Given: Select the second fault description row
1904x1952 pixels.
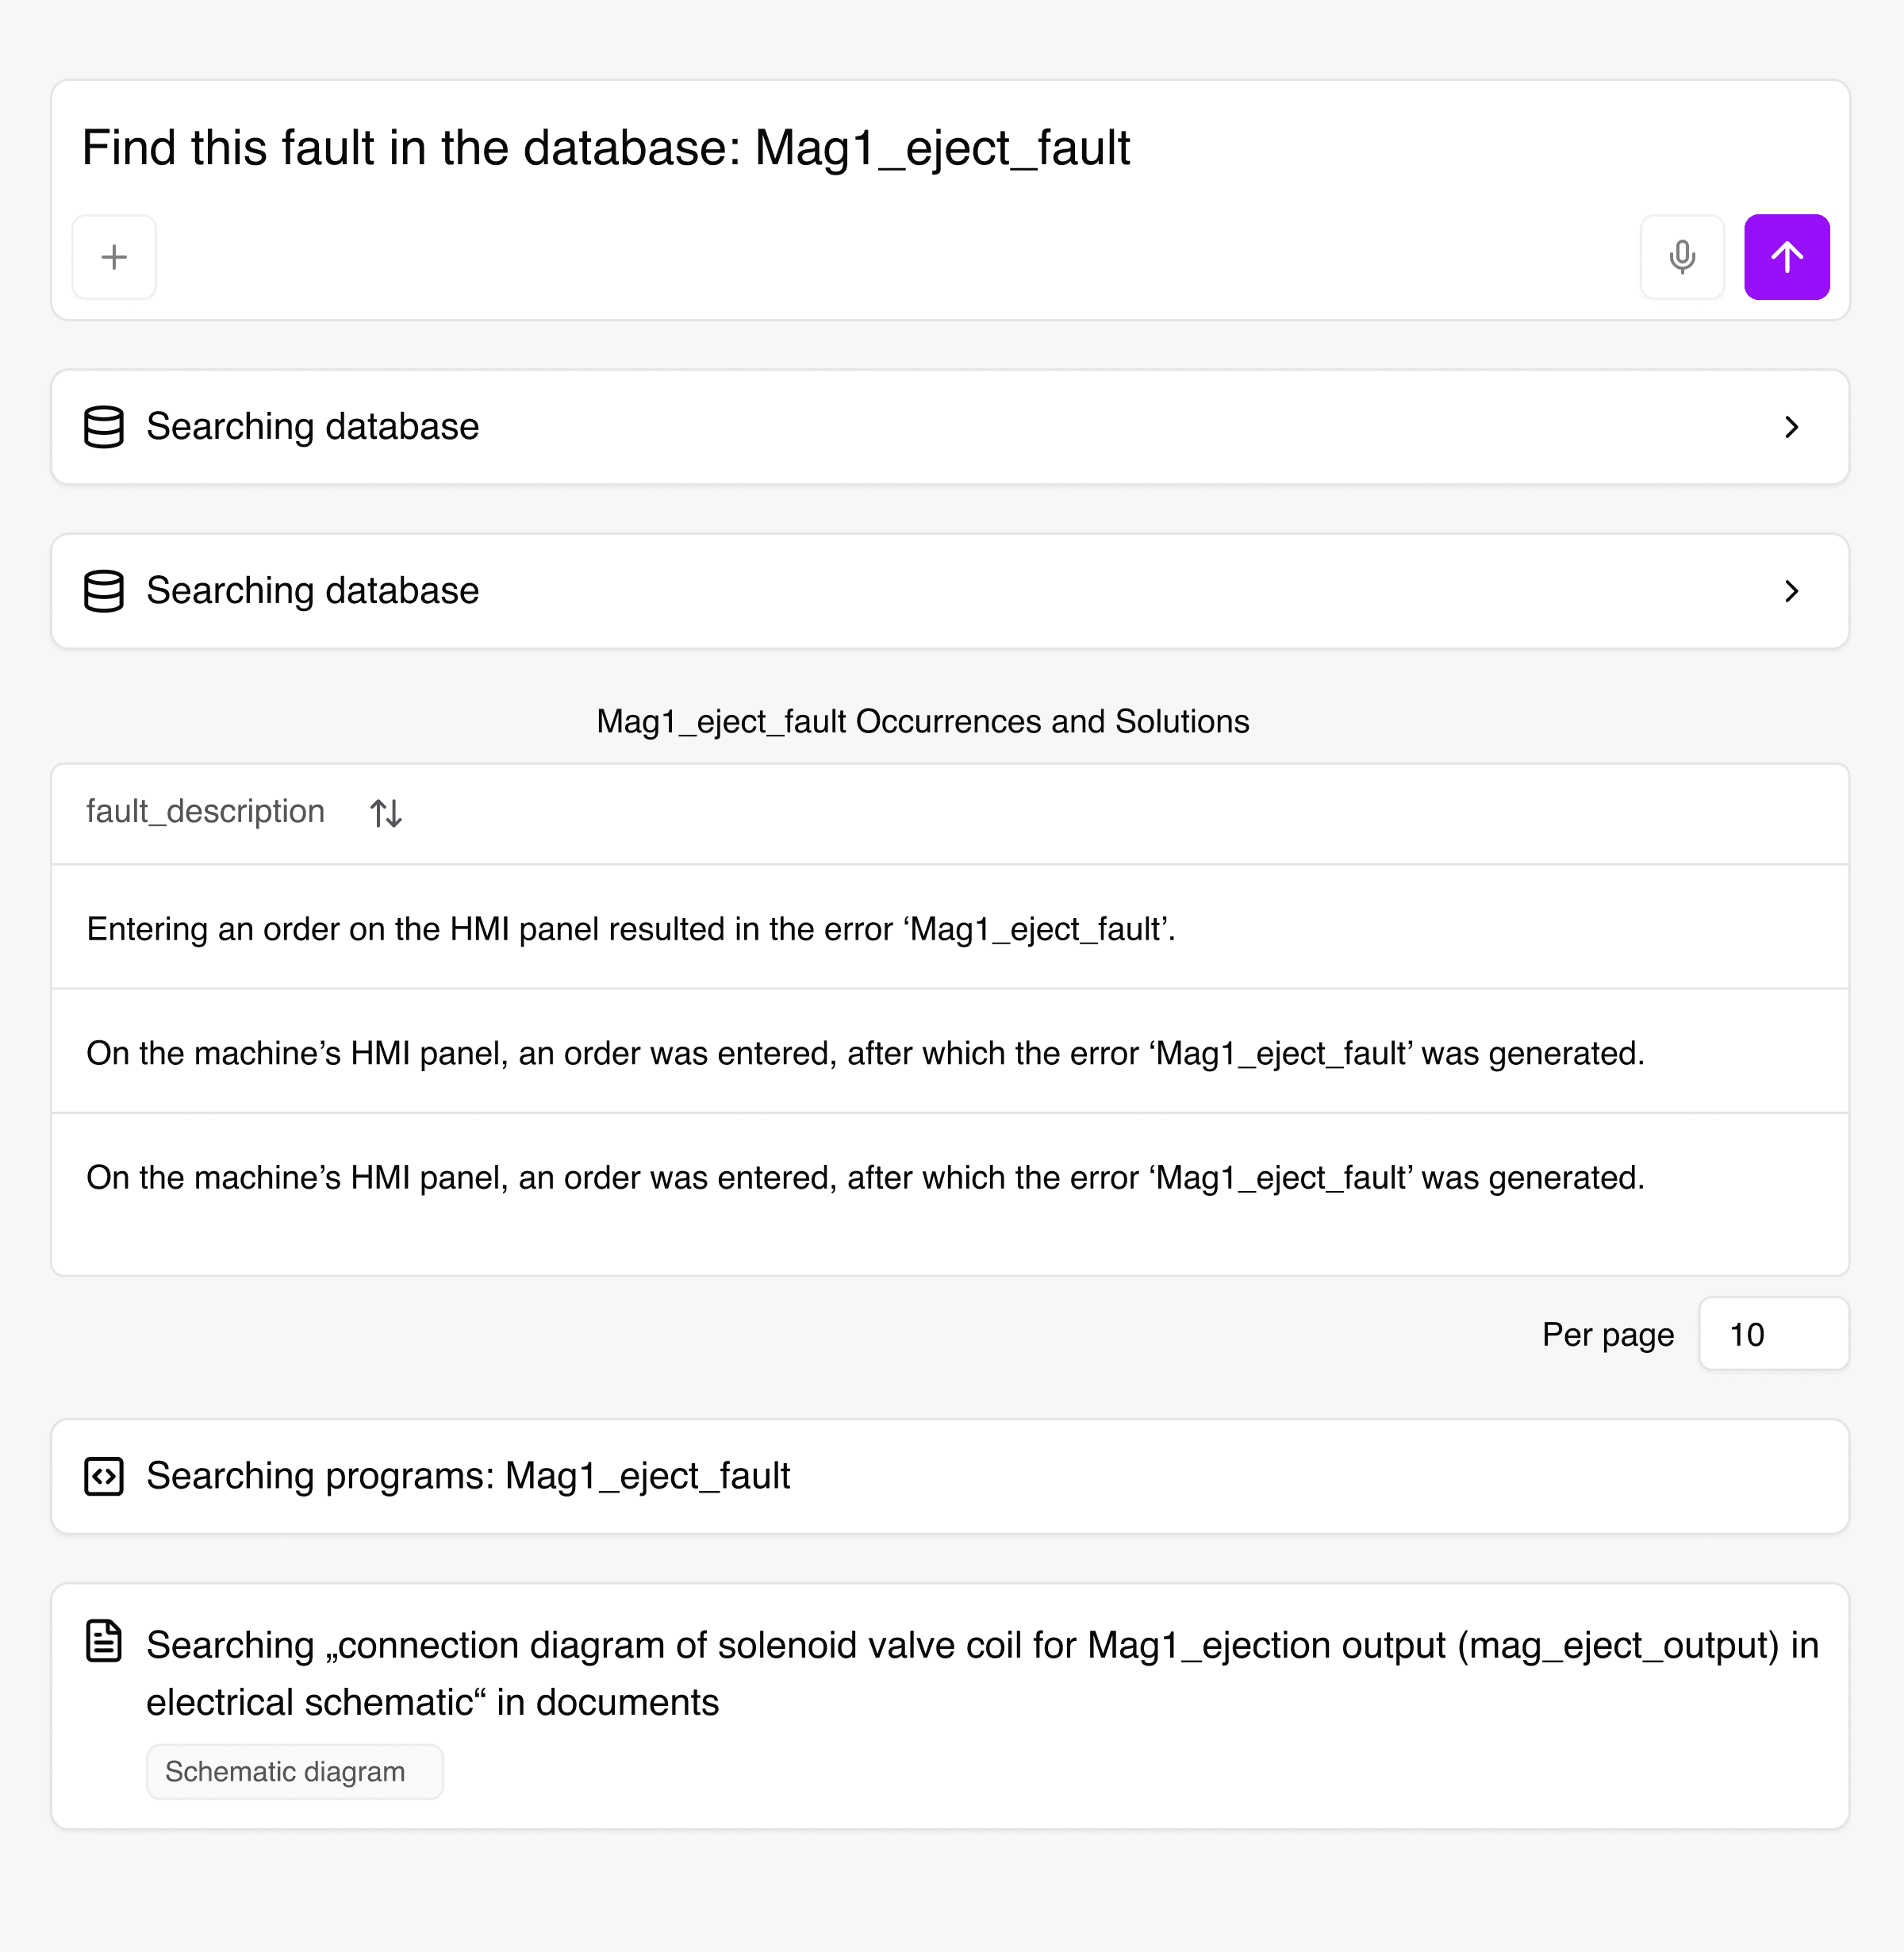Looking at the screenshot, I should tap(865, 1053).
